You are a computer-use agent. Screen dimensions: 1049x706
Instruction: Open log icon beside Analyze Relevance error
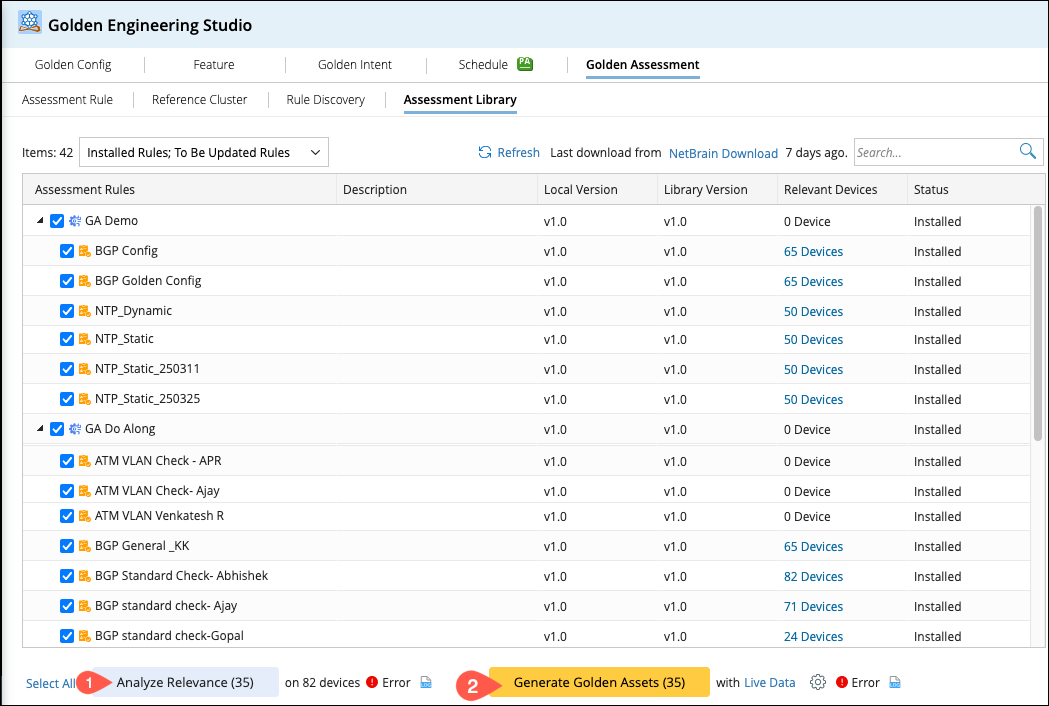coord(426,683)
